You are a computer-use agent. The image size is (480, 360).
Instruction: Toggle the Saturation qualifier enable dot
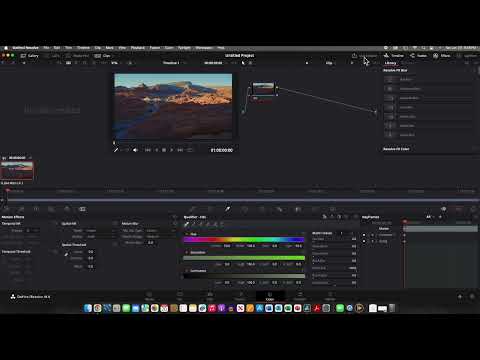(187, 252)
